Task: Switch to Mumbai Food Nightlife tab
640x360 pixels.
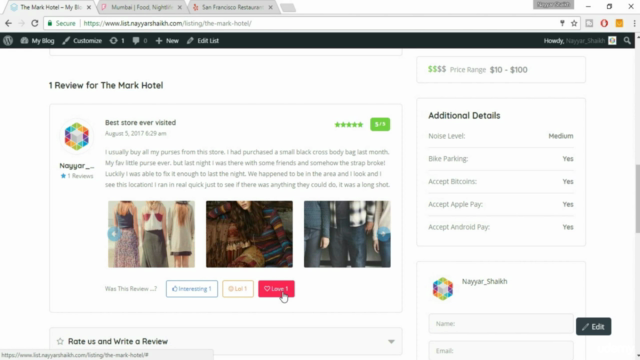Action: pyautogui.click(x=142, y=7)
